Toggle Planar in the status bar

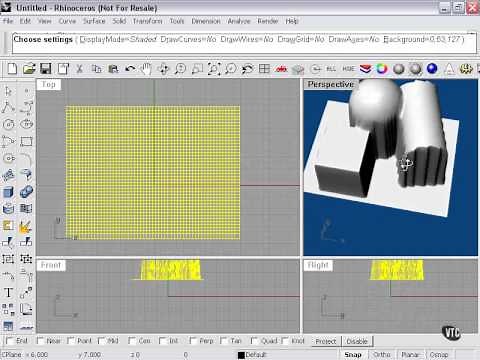(410, 355)
